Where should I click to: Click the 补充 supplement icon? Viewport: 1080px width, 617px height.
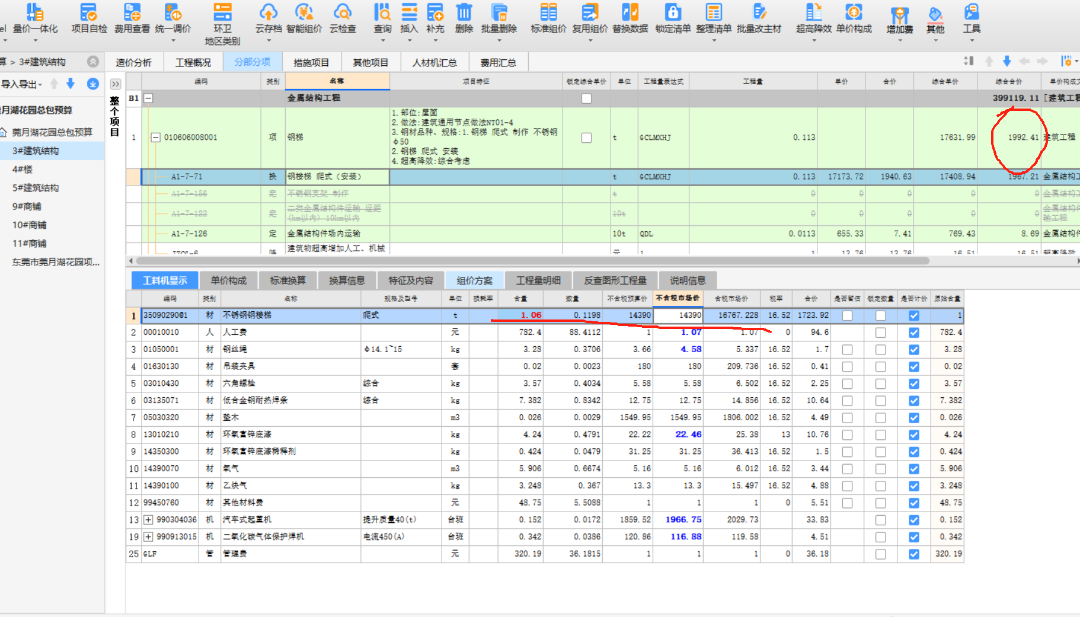[x=435, y=12]
